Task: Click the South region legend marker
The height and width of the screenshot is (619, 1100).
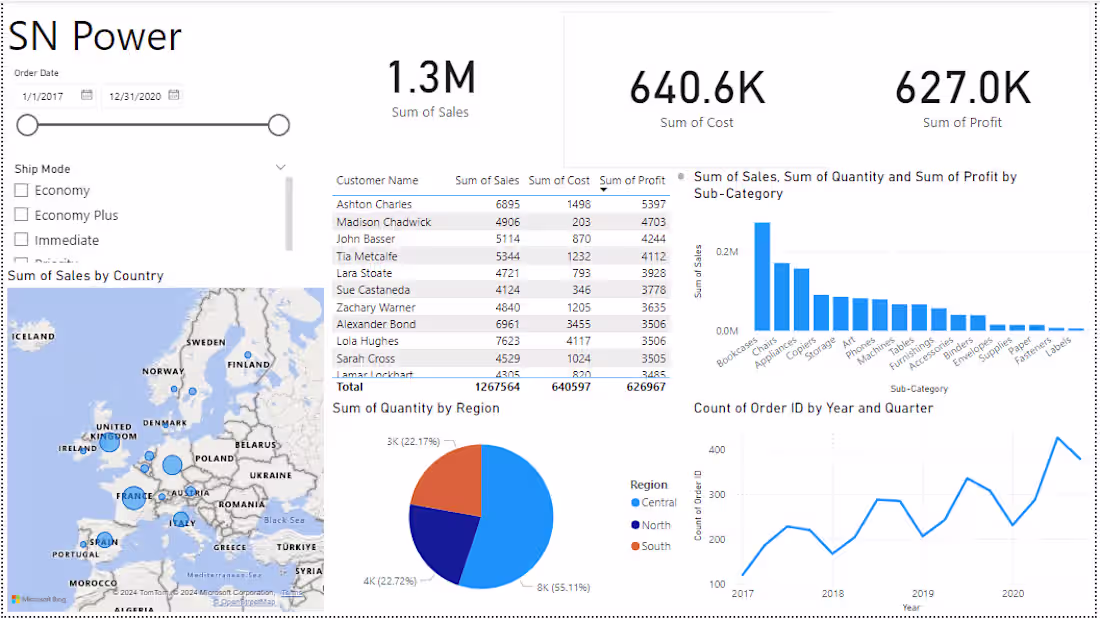Action: click(636, 546)
